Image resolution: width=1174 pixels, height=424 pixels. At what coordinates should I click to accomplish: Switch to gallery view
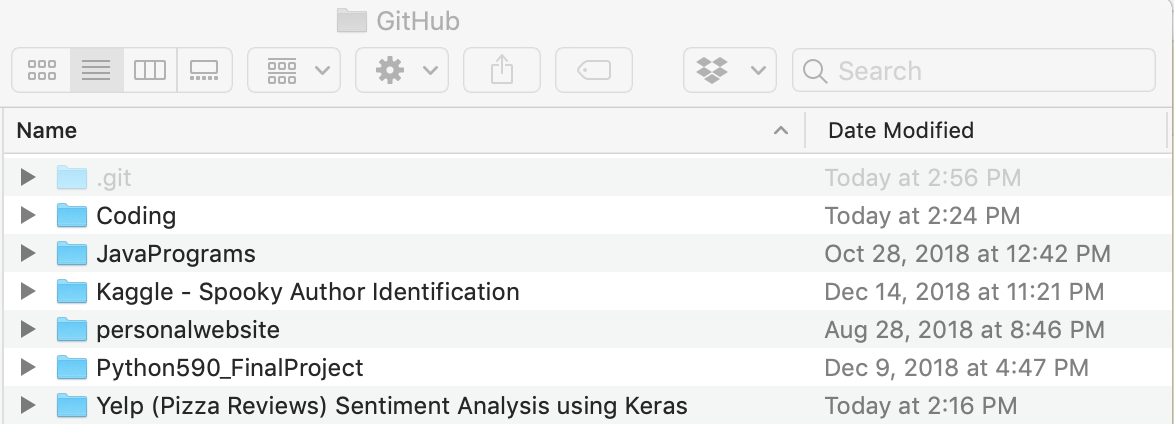pos(204,70)
